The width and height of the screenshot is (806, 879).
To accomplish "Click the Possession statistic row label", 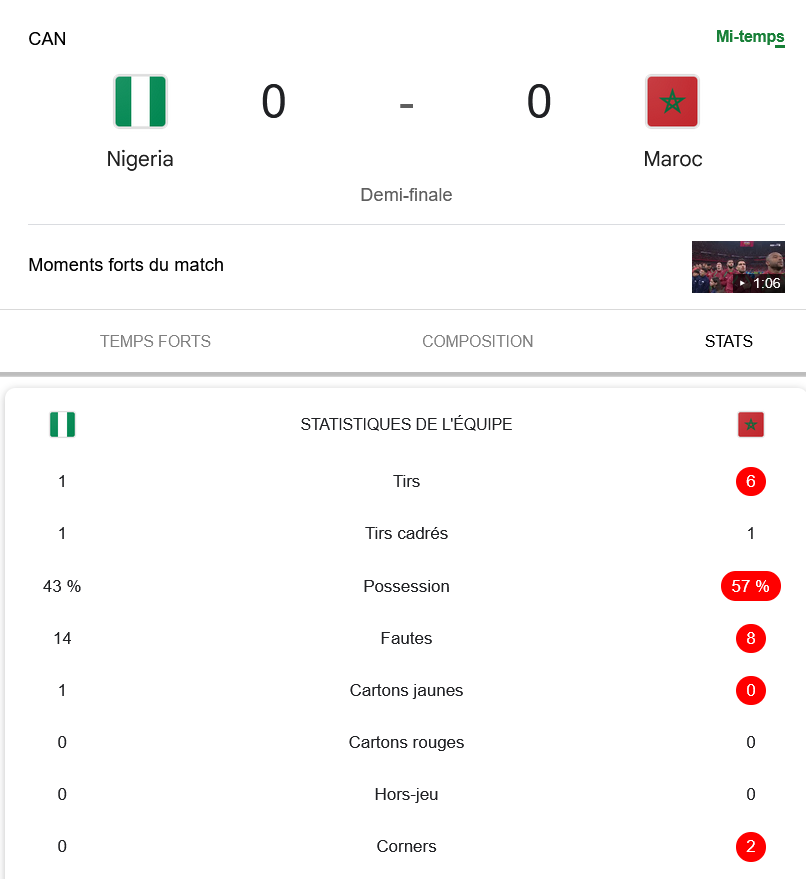I will (406, 586).
